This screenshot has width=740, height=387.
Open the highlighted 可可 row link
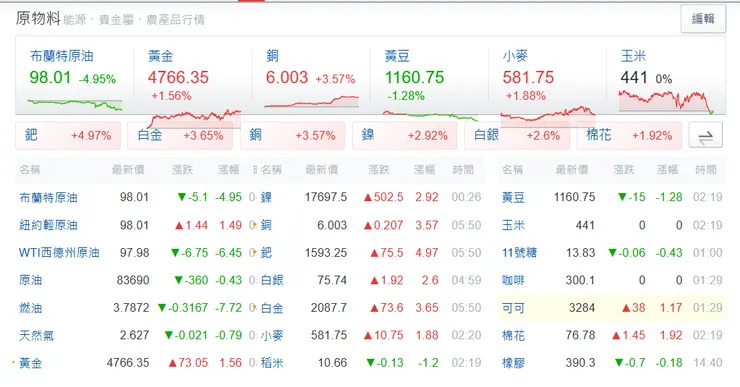tap(513, 308)
